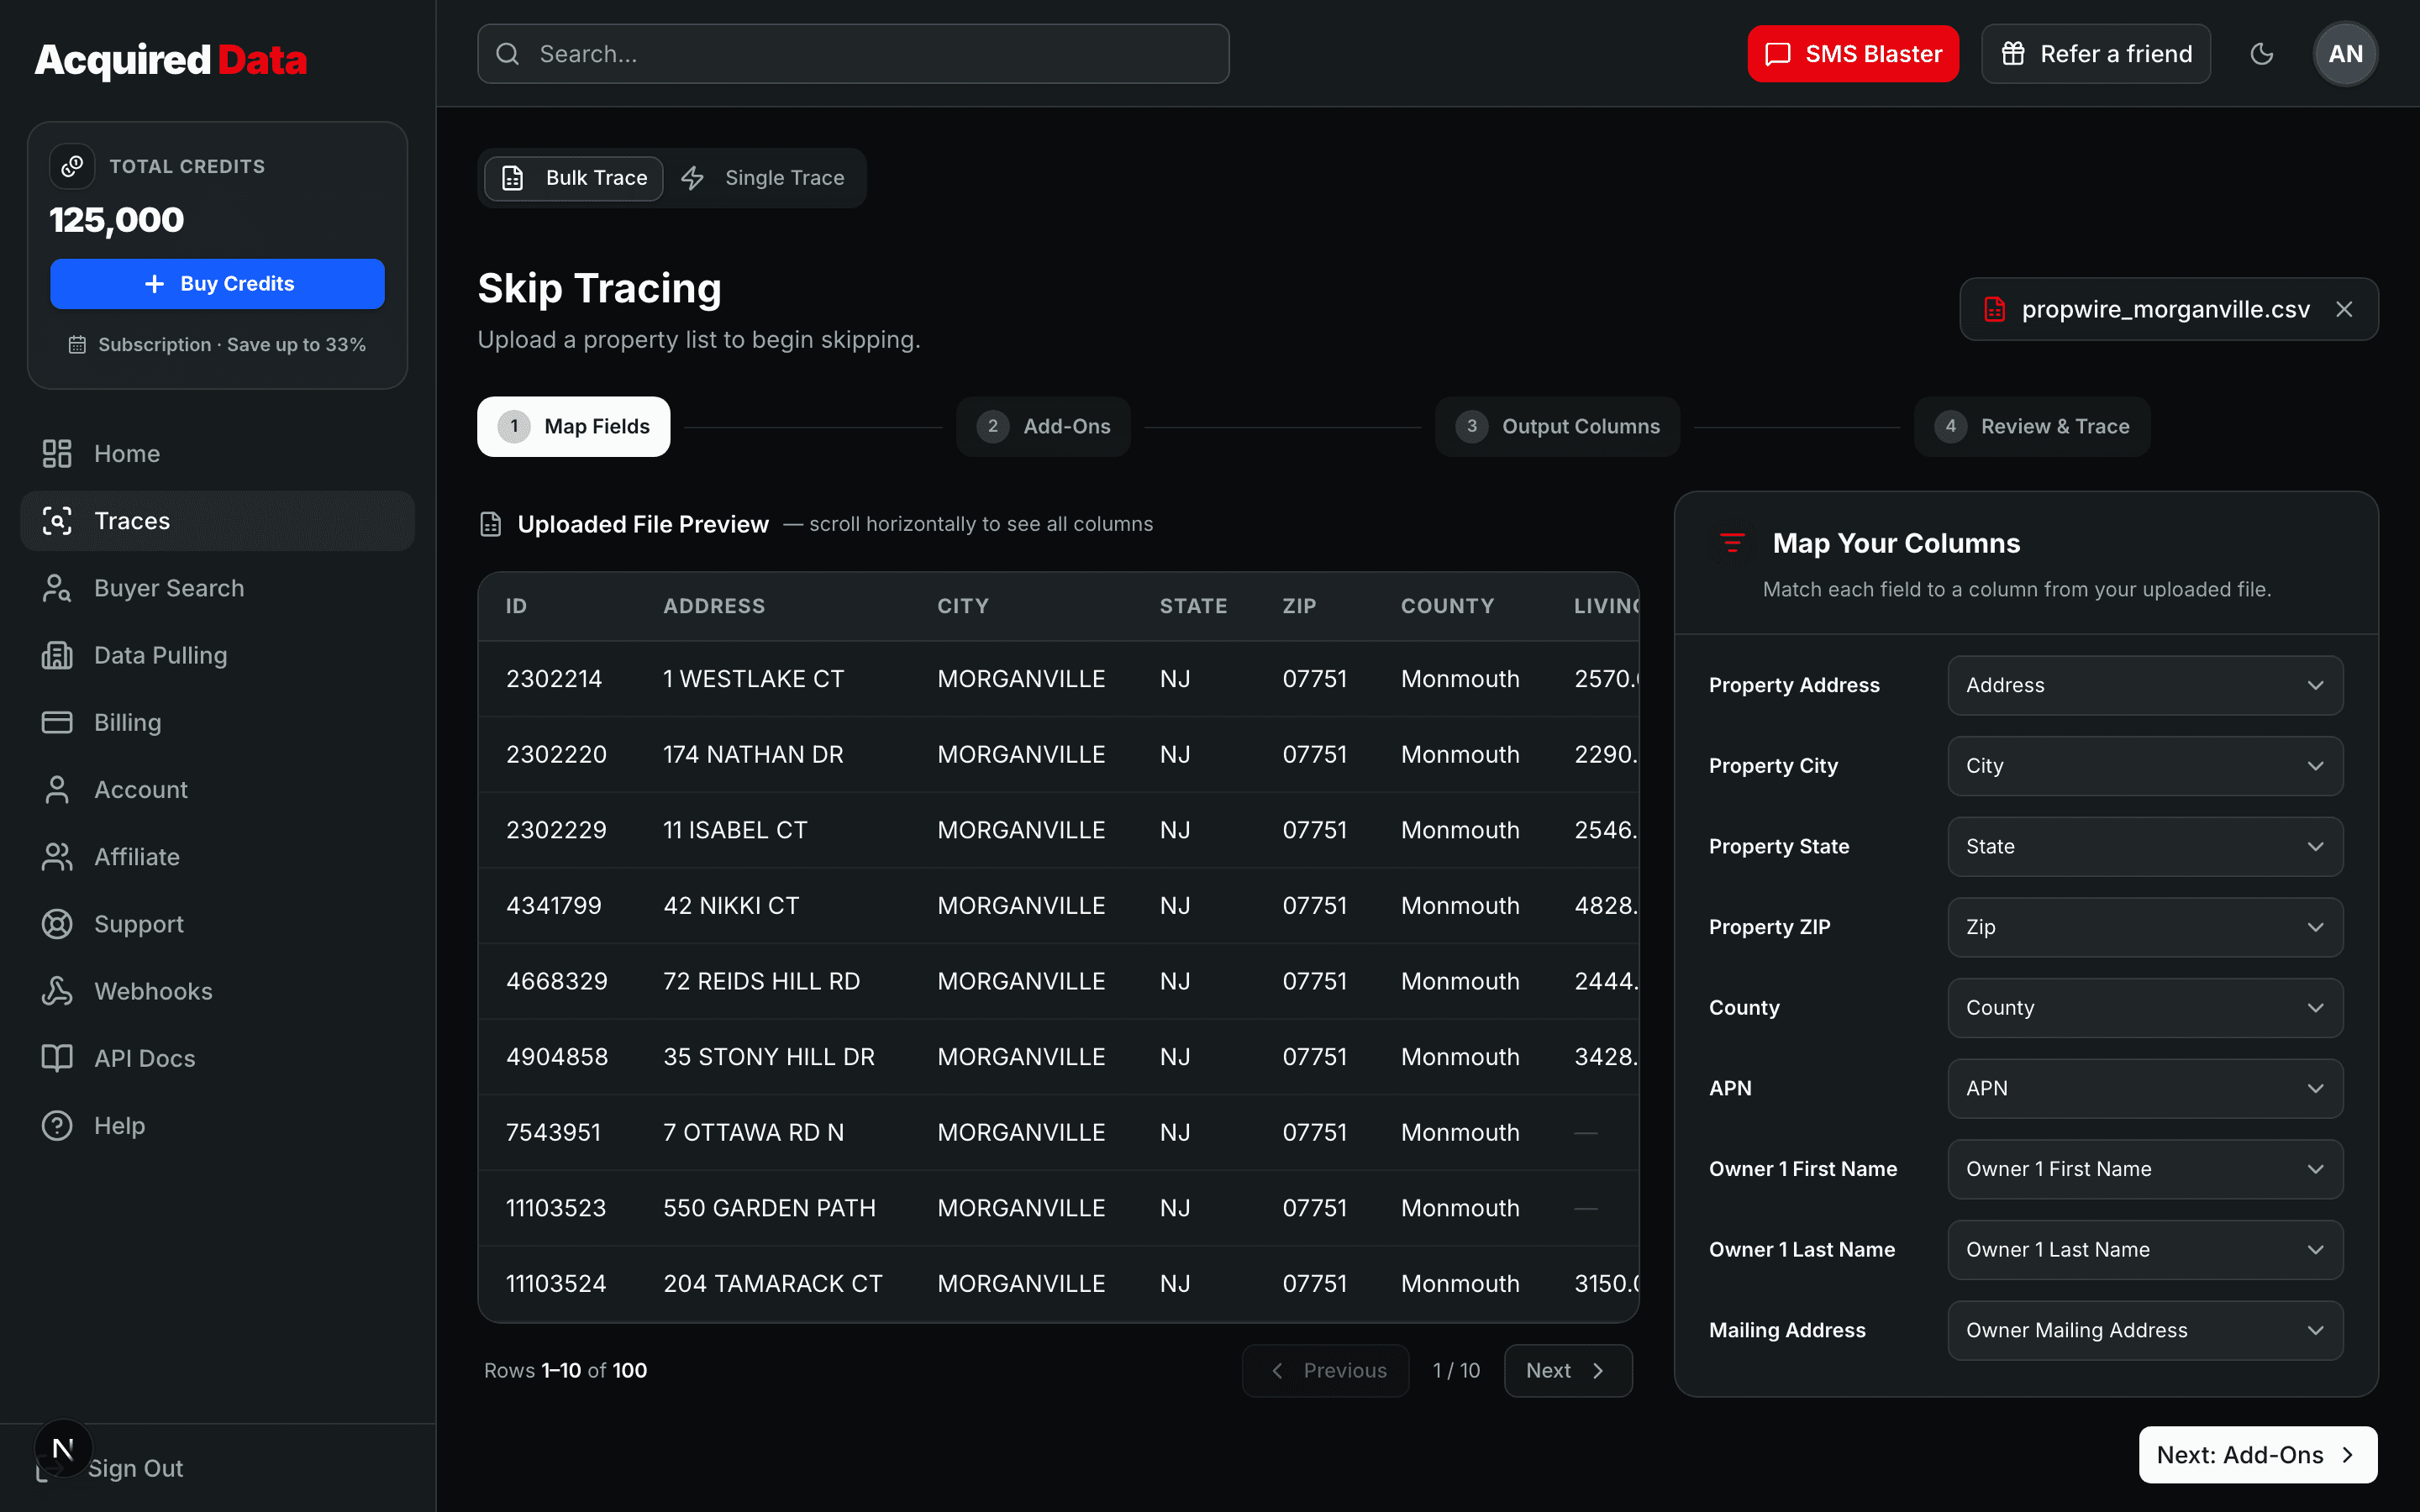Click the SMS Blaster chat bubble icon

[x=1777, y=54]
